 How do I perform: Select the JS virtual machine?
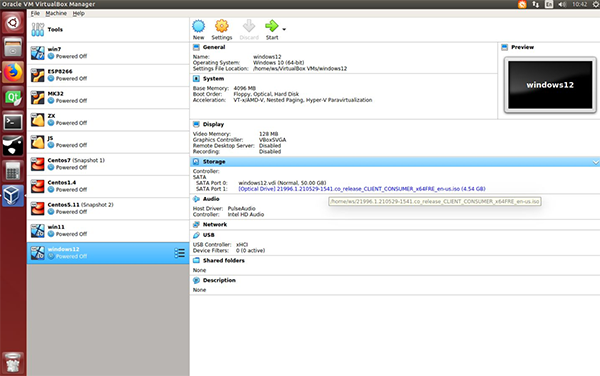tap(108, 142)
